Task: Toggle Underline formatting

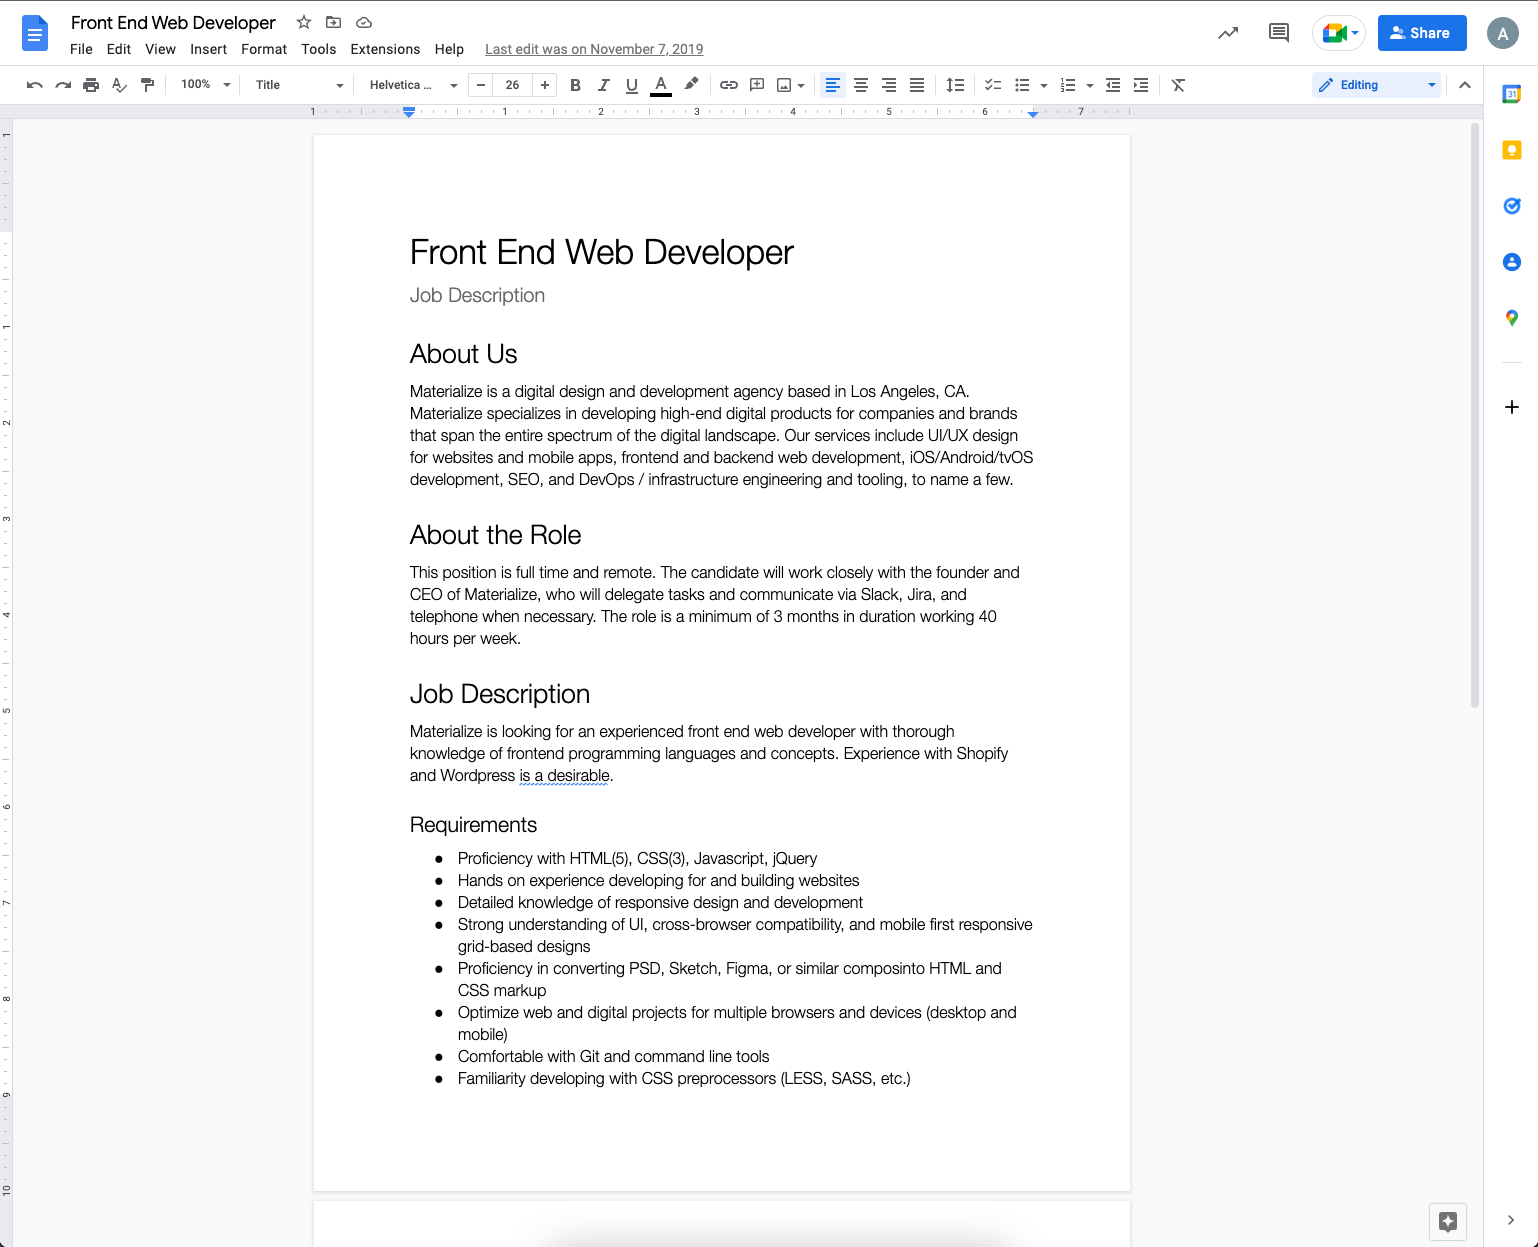Action: point(631,85)
